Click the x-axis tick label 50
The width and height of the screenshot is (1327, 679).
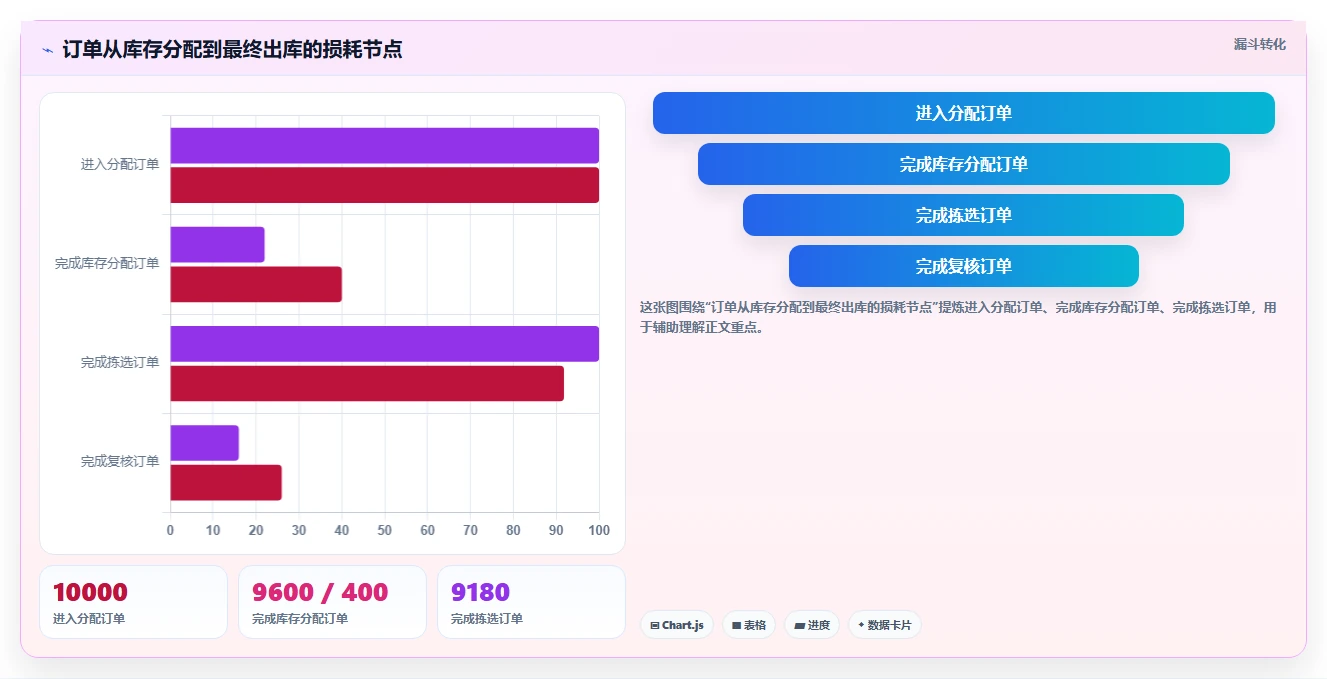(385, 530)
